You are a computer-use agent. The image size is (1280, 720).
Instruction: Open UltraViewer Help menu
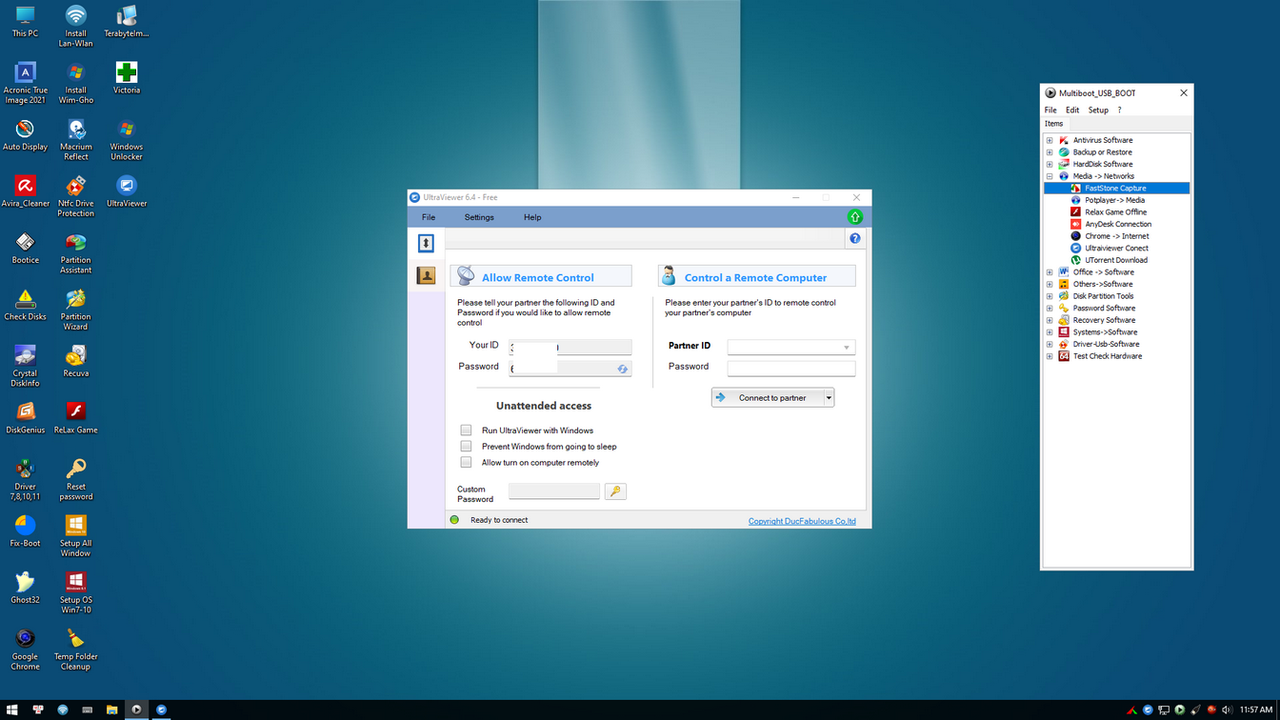(x=532, y=217)
